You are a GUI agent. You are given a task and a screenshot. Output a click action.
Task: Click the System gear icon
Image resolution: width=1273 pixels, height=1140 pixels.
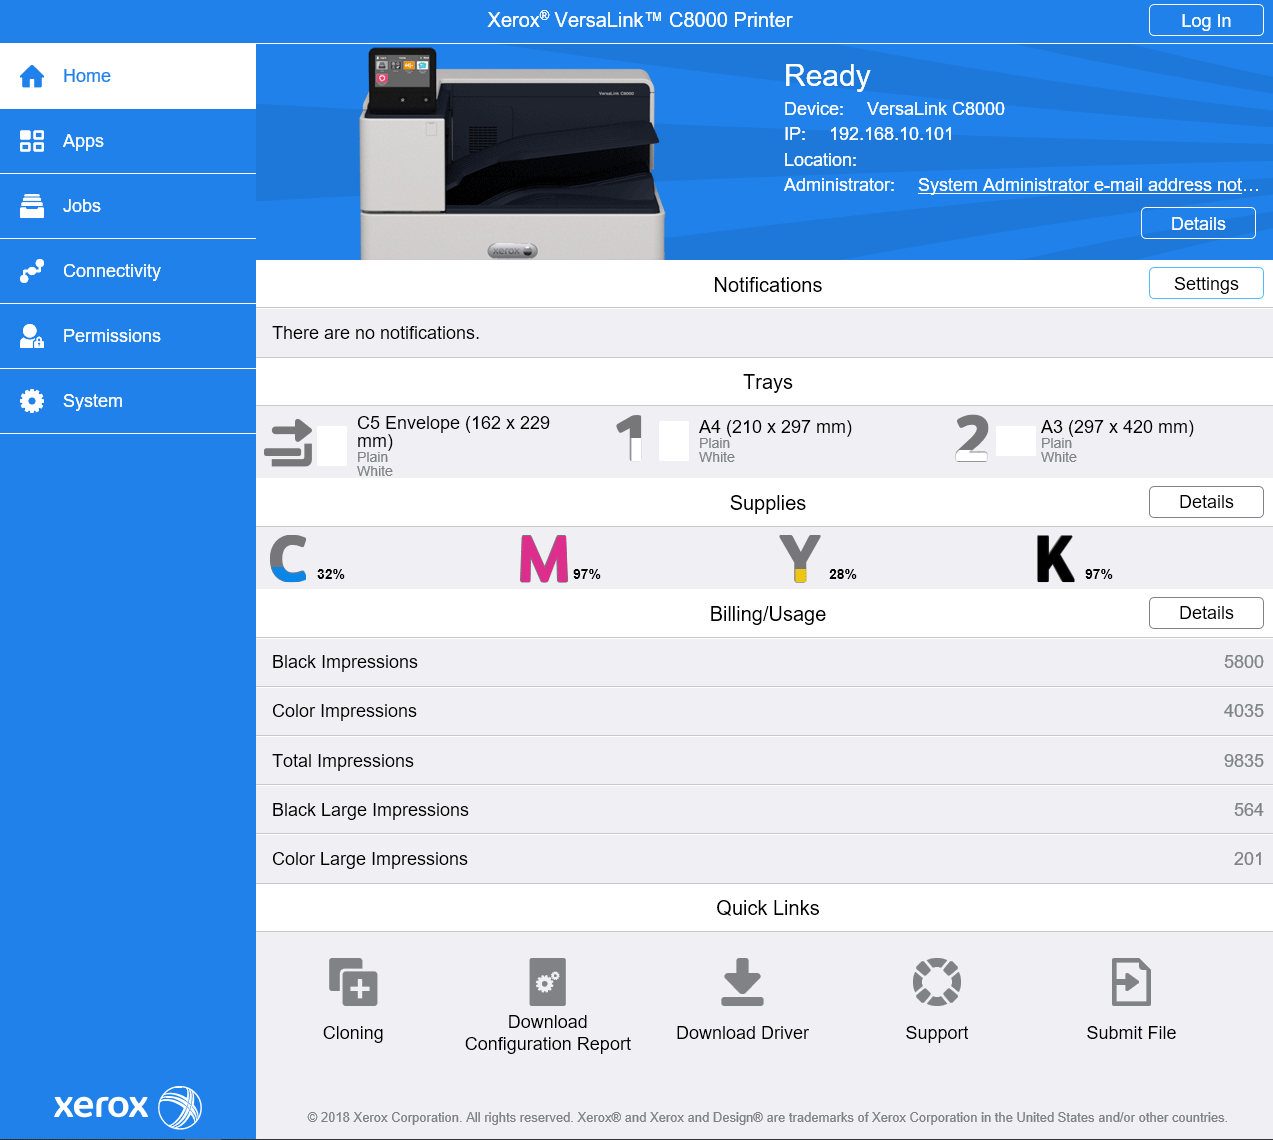(x=32, y=401)
